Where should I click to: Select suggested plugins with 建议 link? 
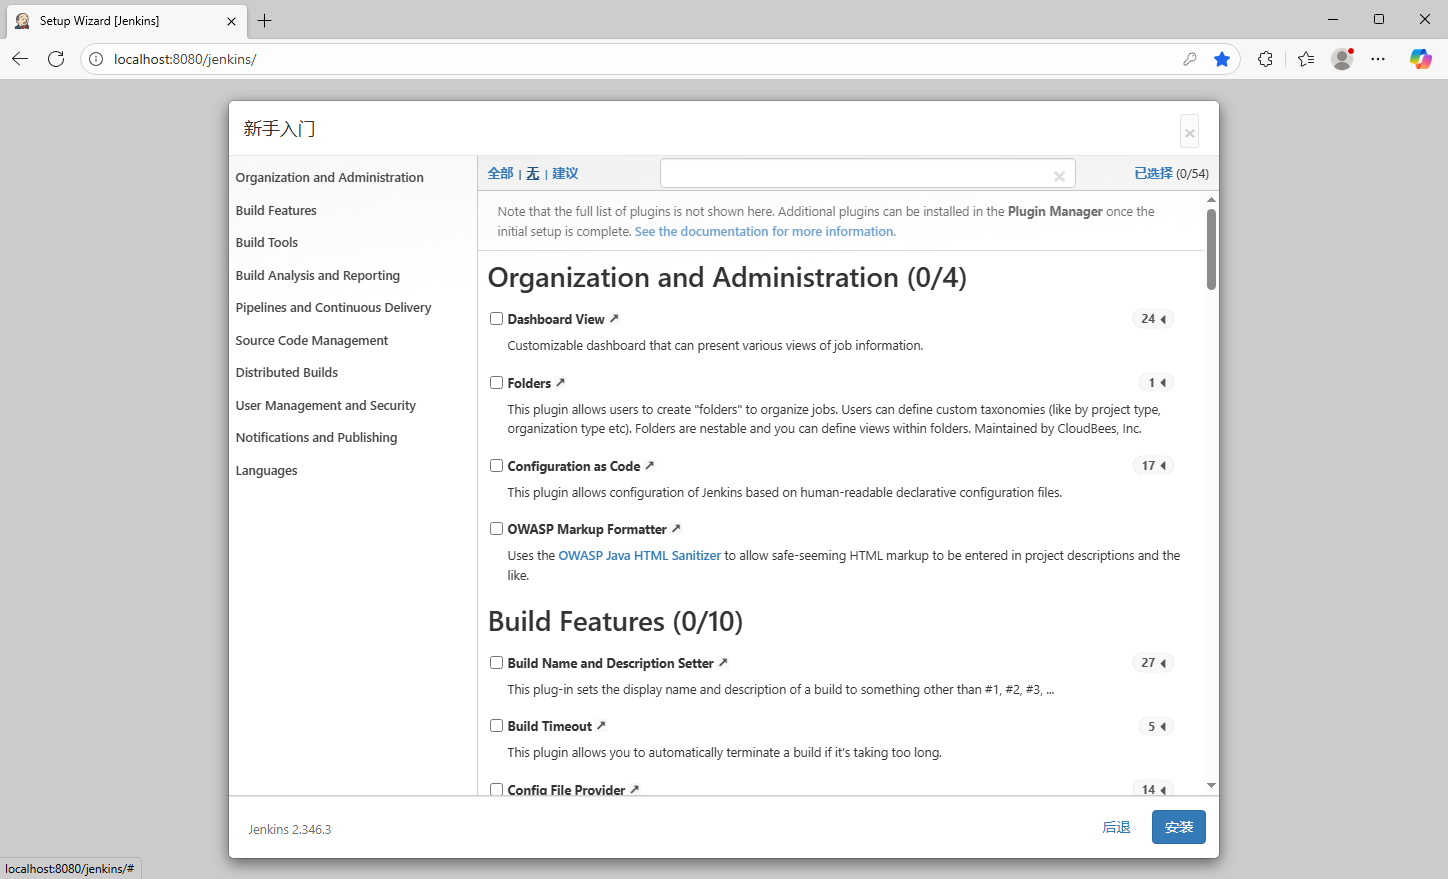565,173
